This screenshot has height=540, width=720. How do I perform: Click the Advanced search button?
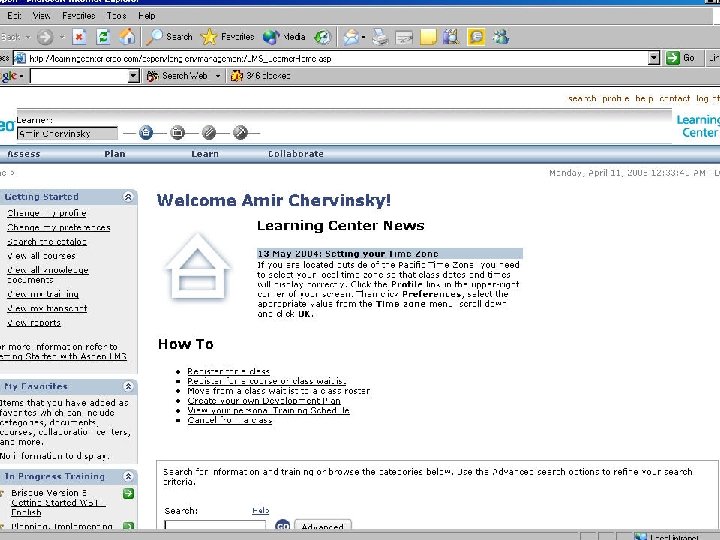click(323, 526)
